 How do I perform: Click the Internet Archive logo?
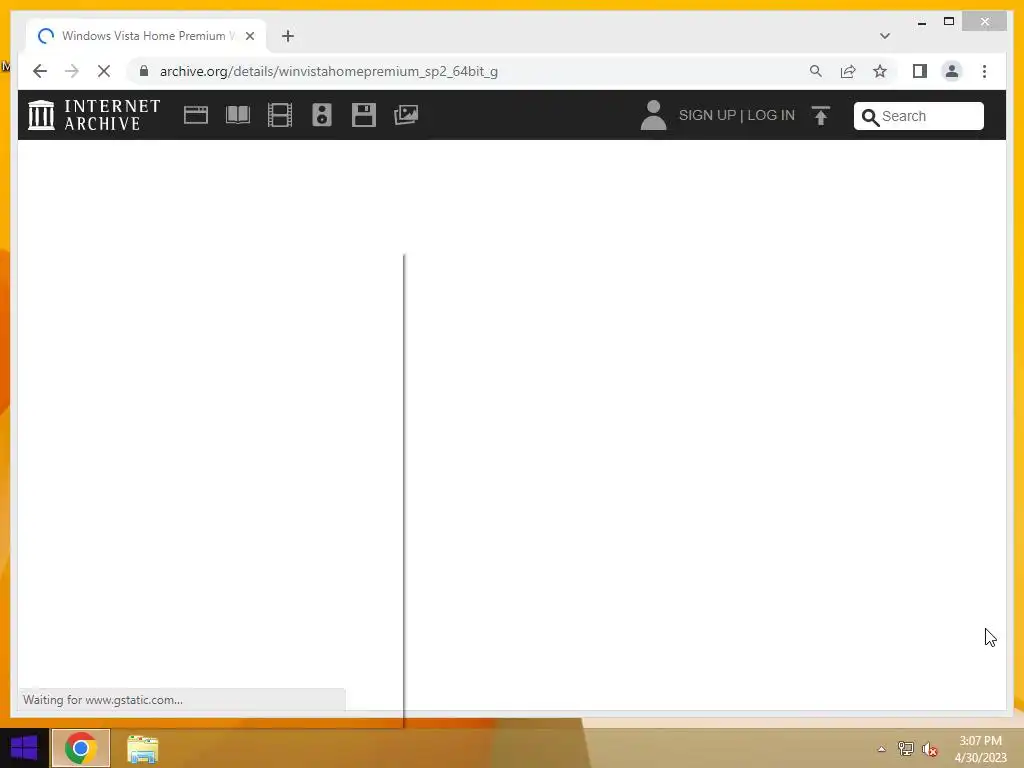(94, 115)
